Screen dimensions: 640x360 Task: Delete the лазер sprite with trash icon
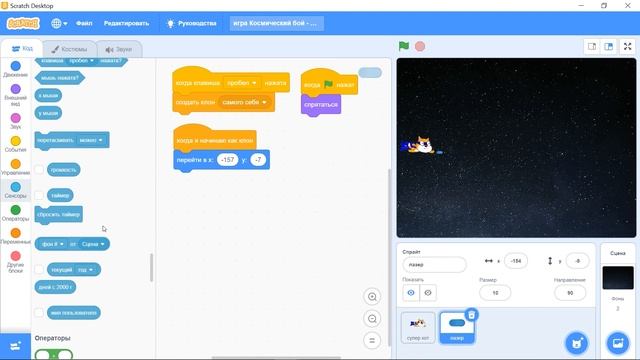coord(471,315)
